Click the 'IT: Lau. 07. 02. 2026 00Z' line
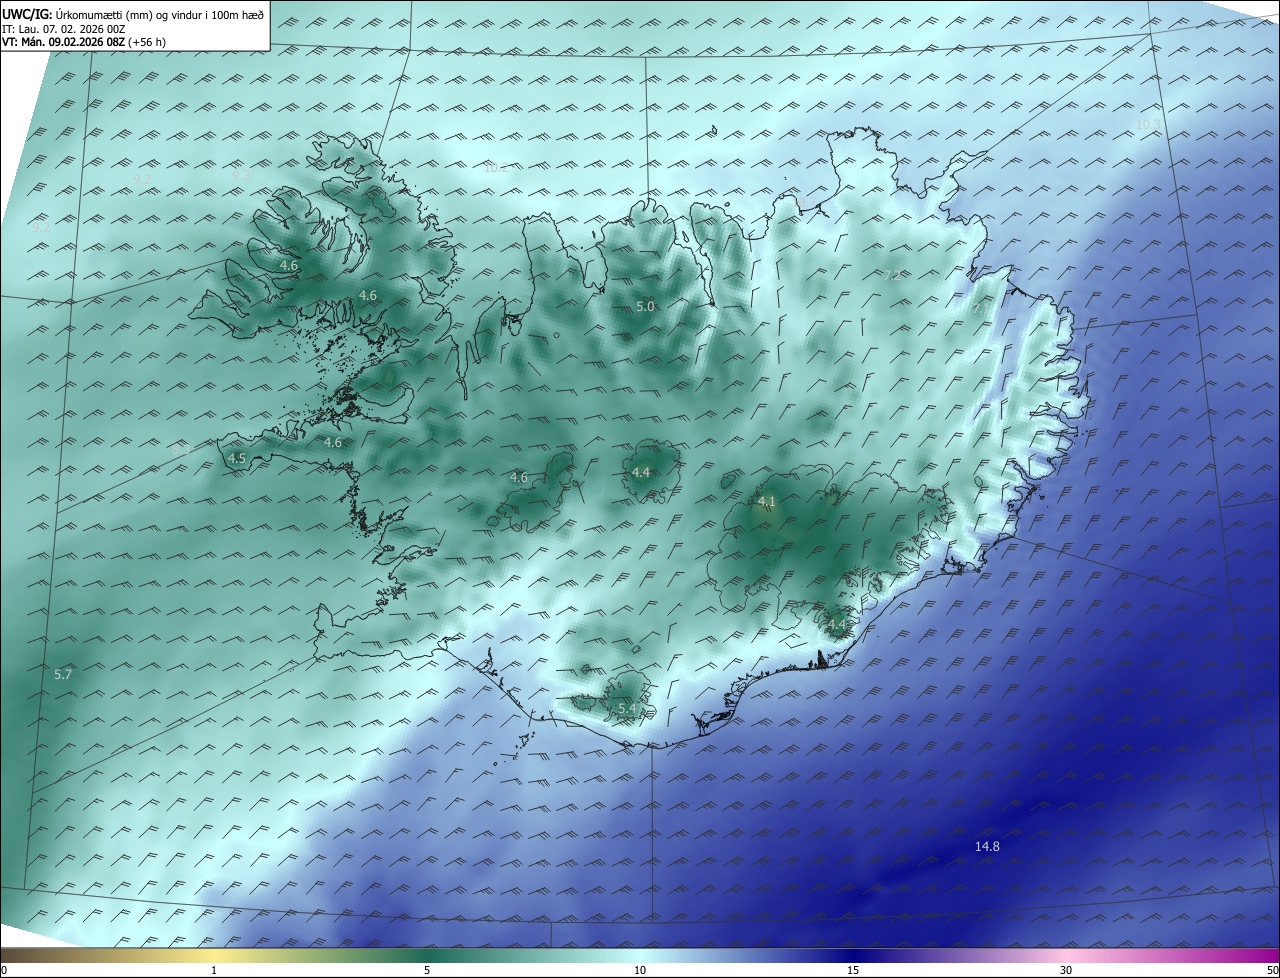This screenshot has height=978, width=1280. pyautogui.click(x=63, y=28)
